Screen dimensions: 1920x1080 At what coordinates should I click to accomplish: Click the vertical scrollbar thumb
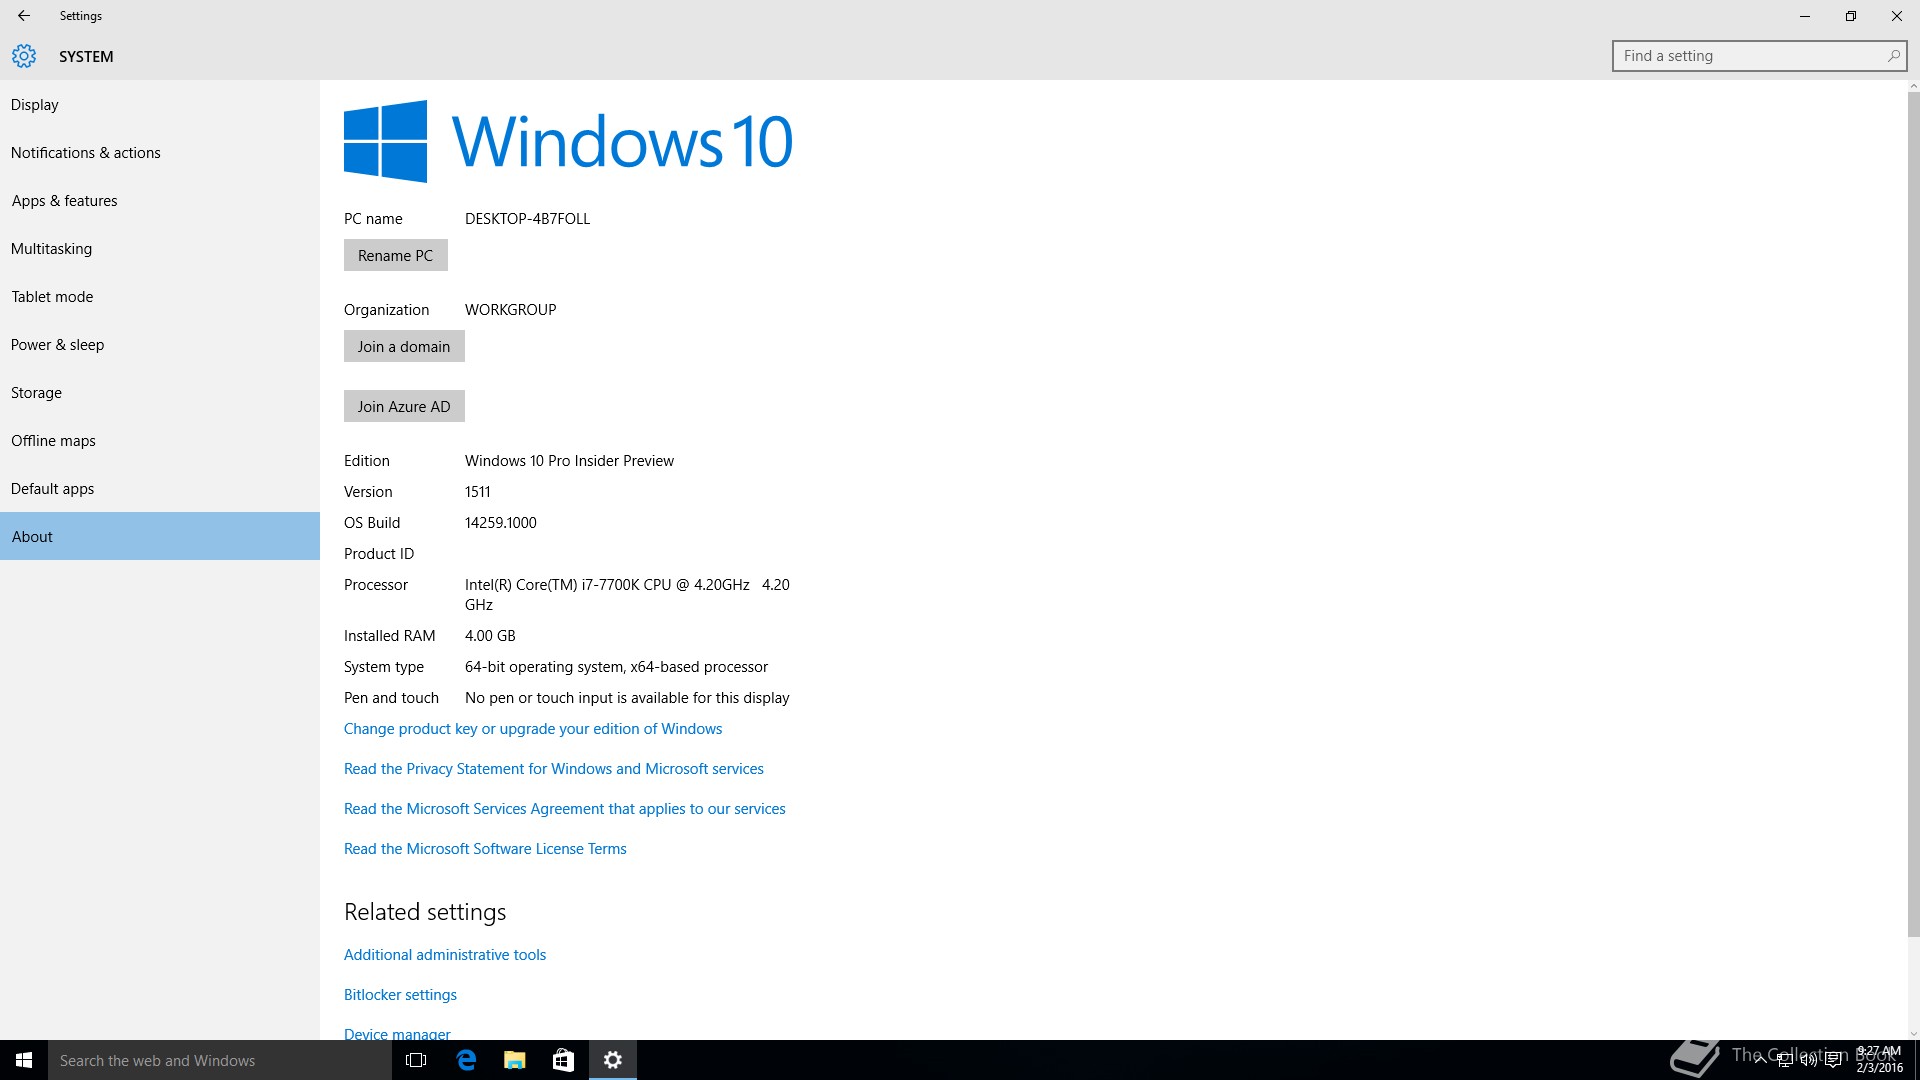point(1913,514)
